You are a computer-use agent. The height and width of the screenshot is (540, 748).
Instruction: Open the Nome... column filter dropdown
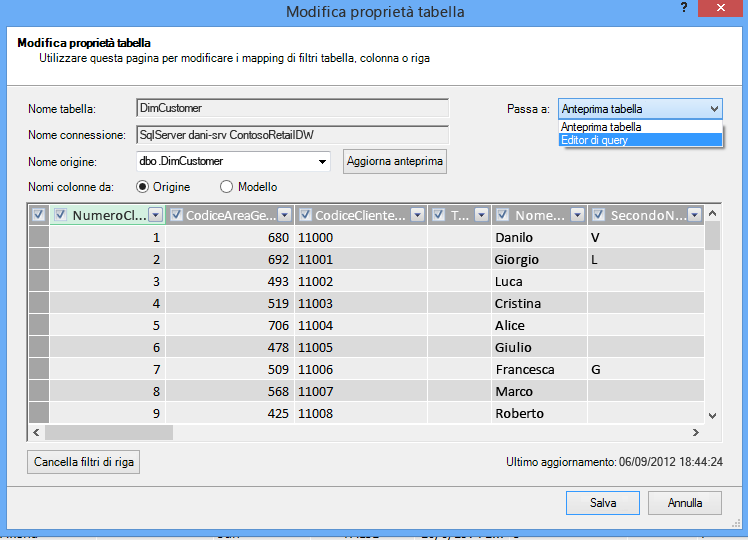coord(578,215)
